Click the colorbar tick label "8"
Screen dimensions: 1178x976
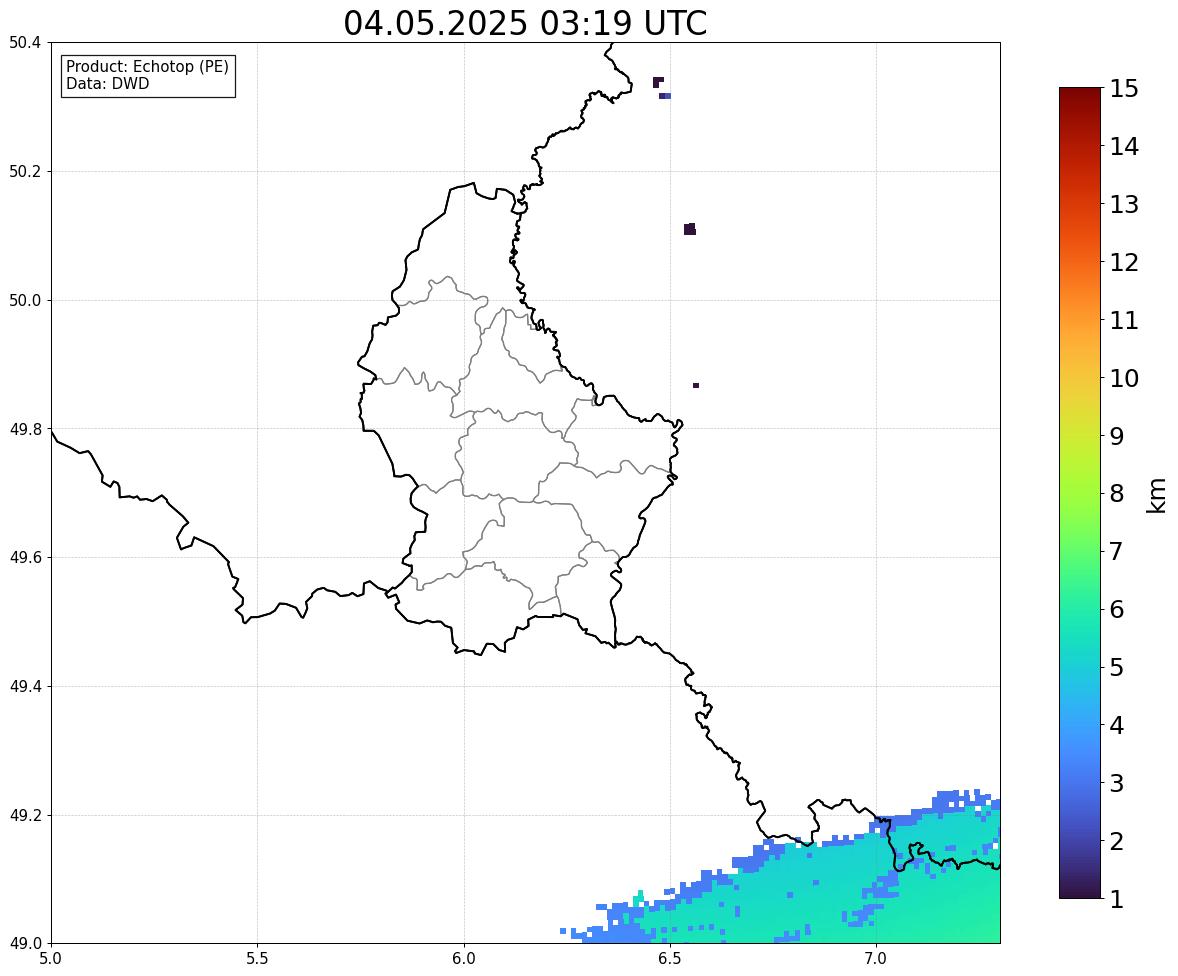[x=1117, y=494]
